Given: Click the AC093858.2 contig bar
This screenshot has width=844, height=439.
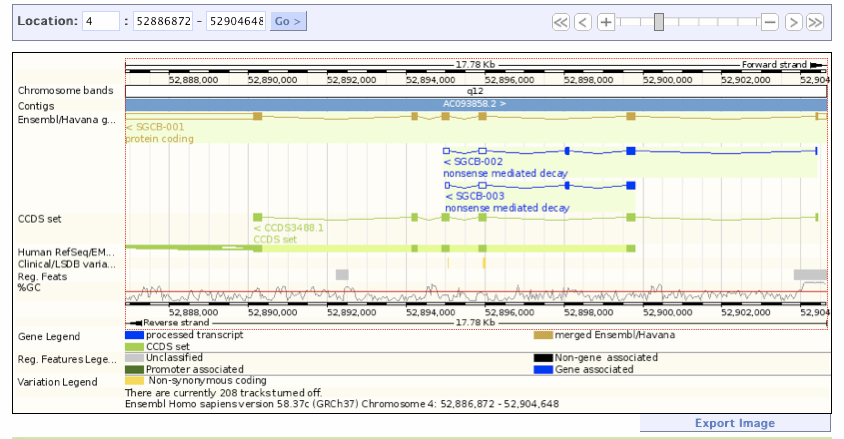Looking at the screenshot, I should (475, 104).
